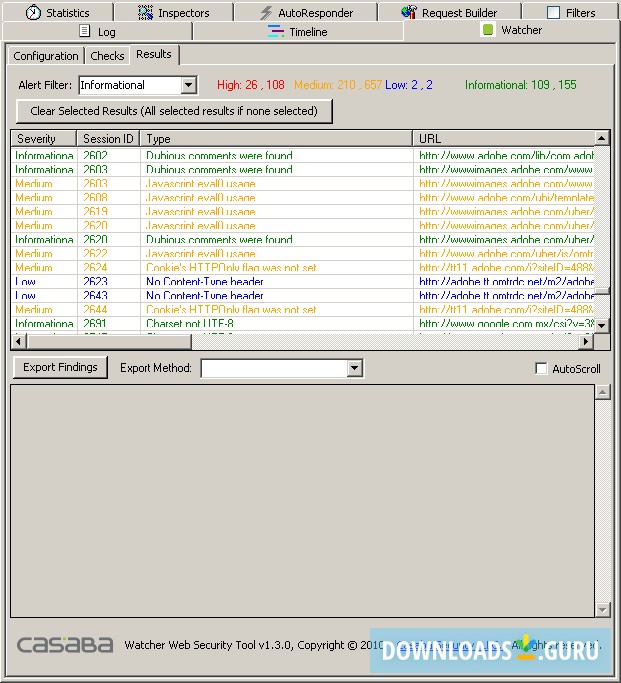Click the Inspectors tab icon
This screenshot has height=683, width=621.
145,13
